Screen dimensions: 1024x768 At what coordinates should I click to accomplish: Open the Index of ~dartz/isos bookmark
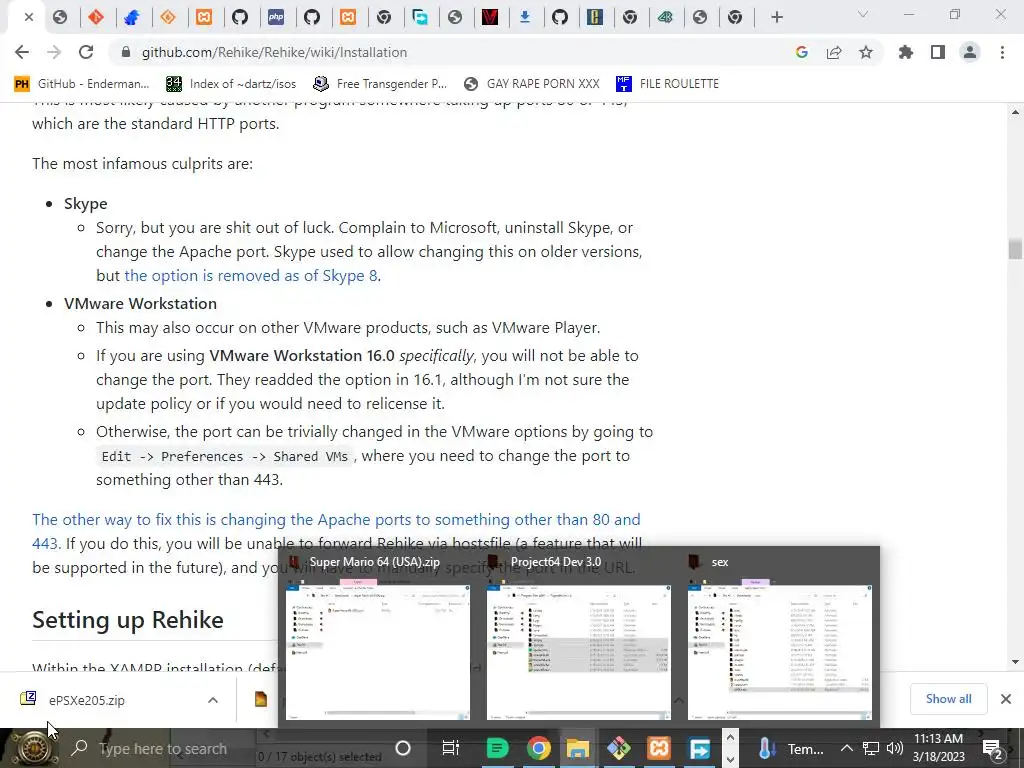coord(231,84)
